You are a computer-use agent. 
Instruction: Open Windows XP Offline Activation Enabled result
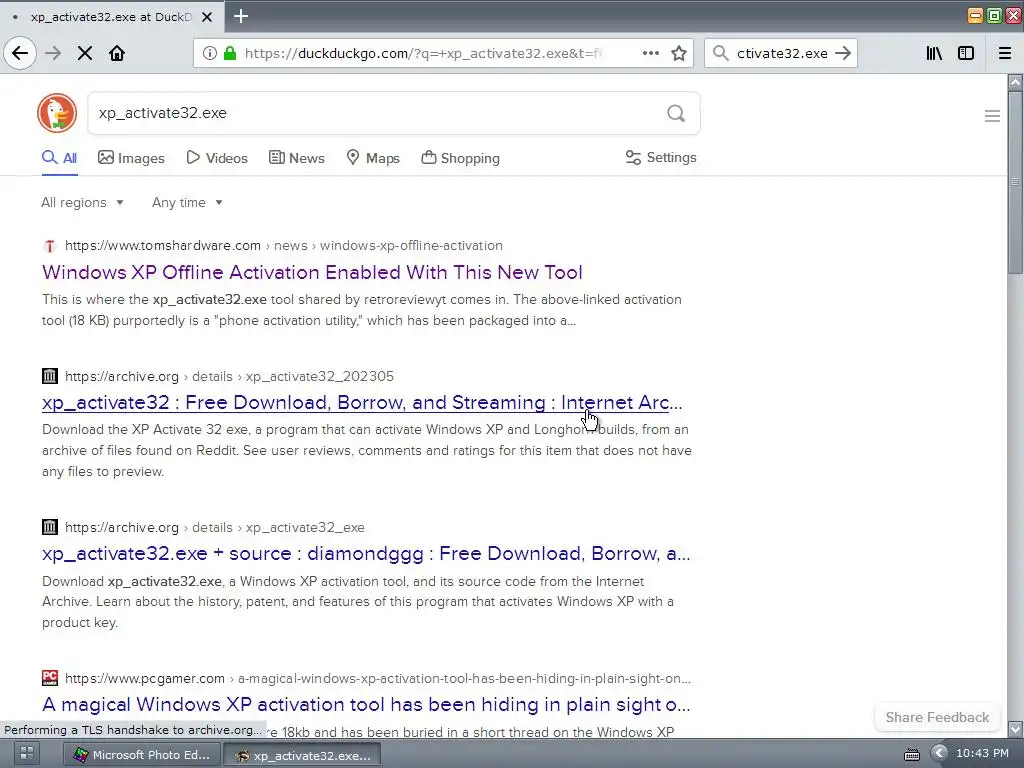(312, 272)
